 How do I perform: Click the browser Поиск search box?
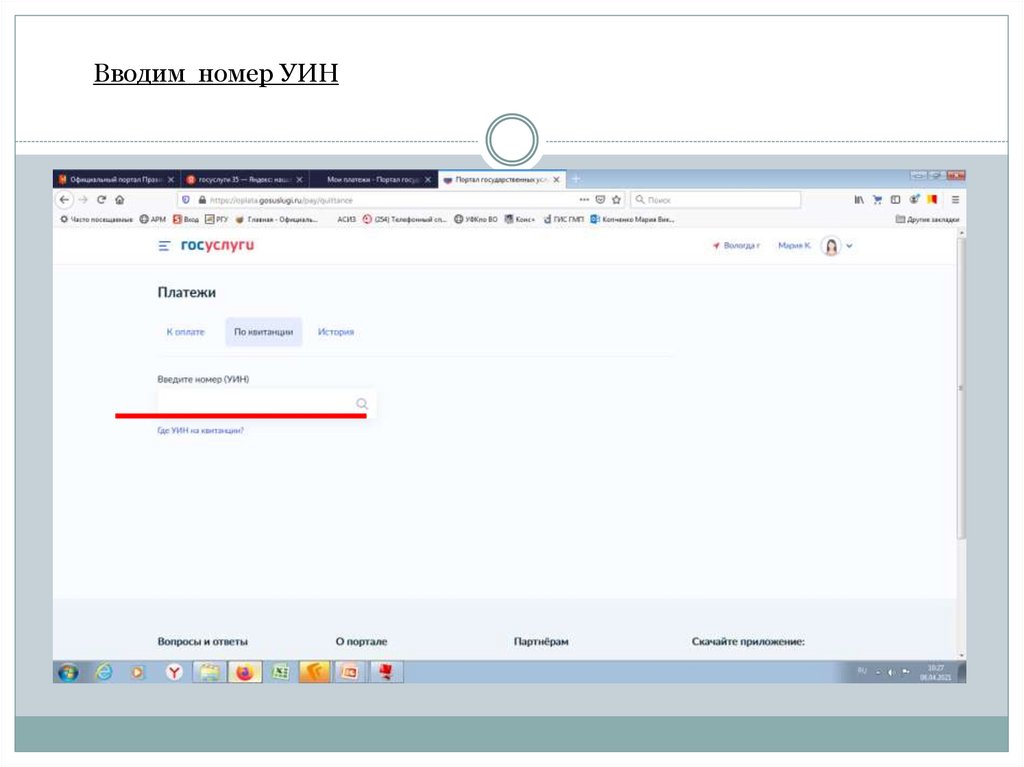[716, 199]
